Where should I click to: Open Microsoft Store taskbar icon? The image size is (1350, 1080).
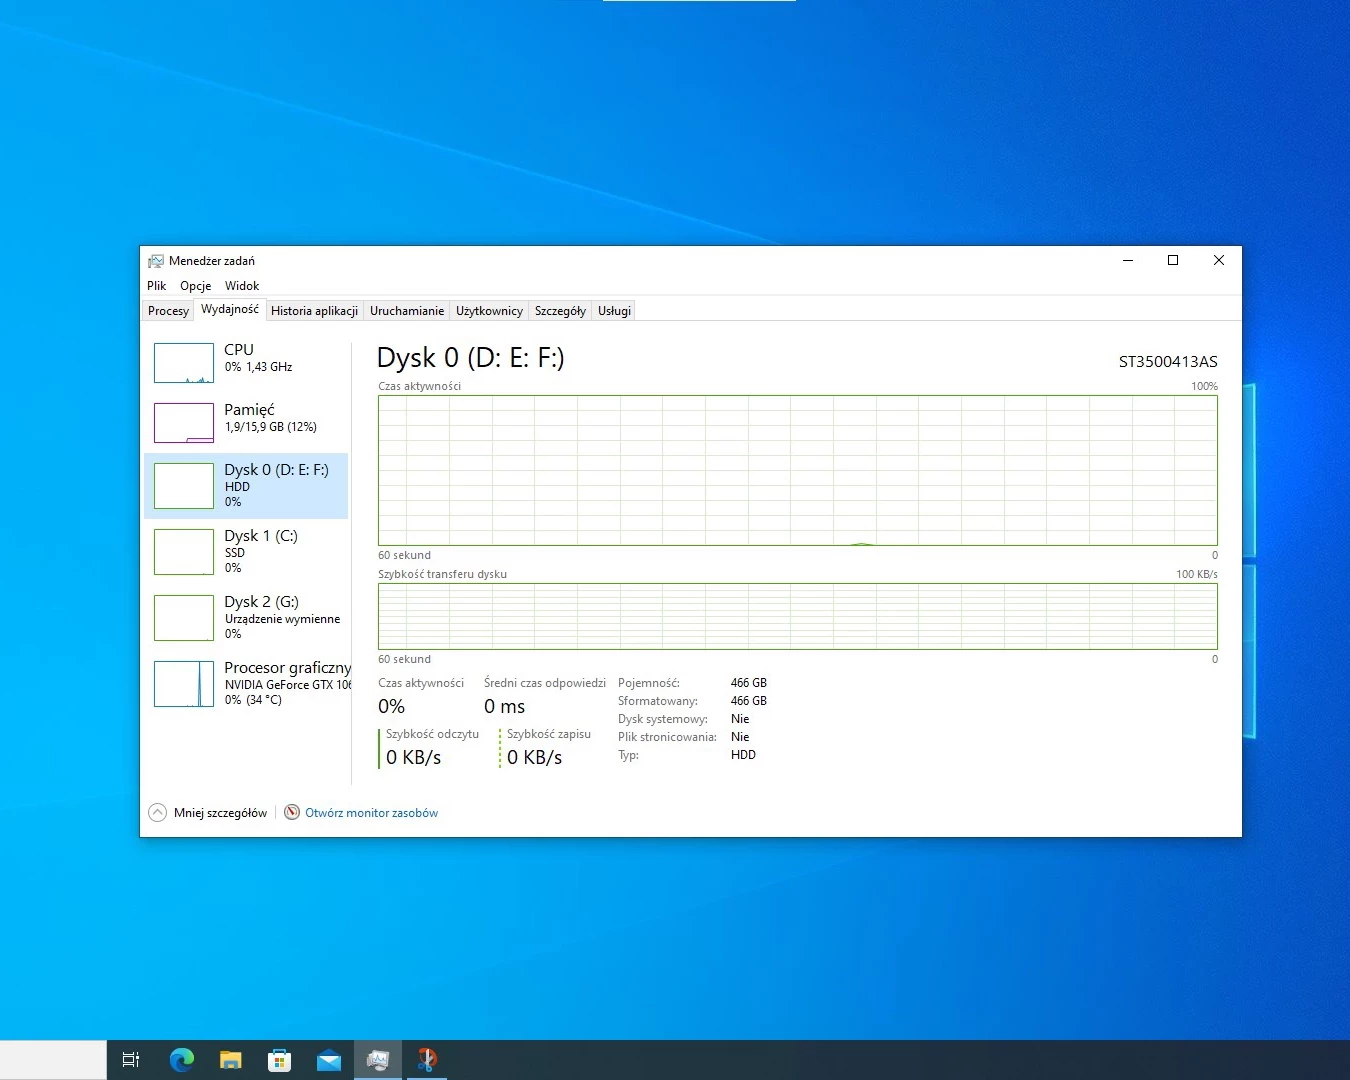(x=280, y=1060)
